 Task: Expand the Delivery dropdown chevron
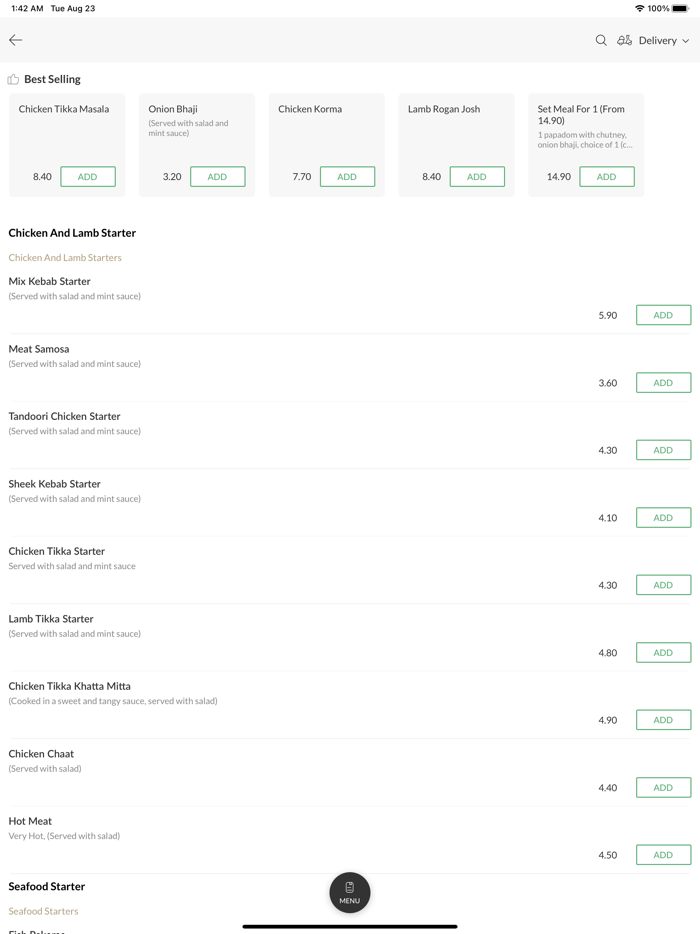(x=686, y=41)
